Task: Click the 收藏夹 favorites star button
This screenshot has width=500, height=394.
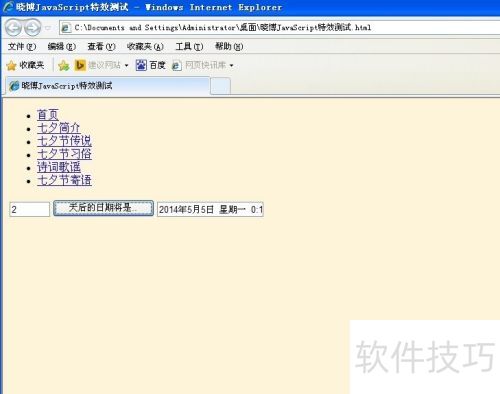Action: [25, 65]
